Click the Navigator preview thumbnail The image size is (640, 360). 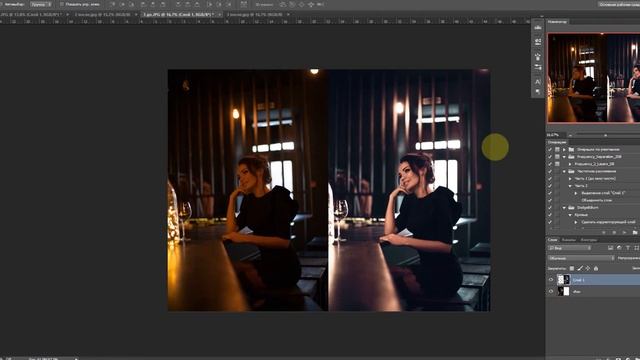[x=593, y=78]
